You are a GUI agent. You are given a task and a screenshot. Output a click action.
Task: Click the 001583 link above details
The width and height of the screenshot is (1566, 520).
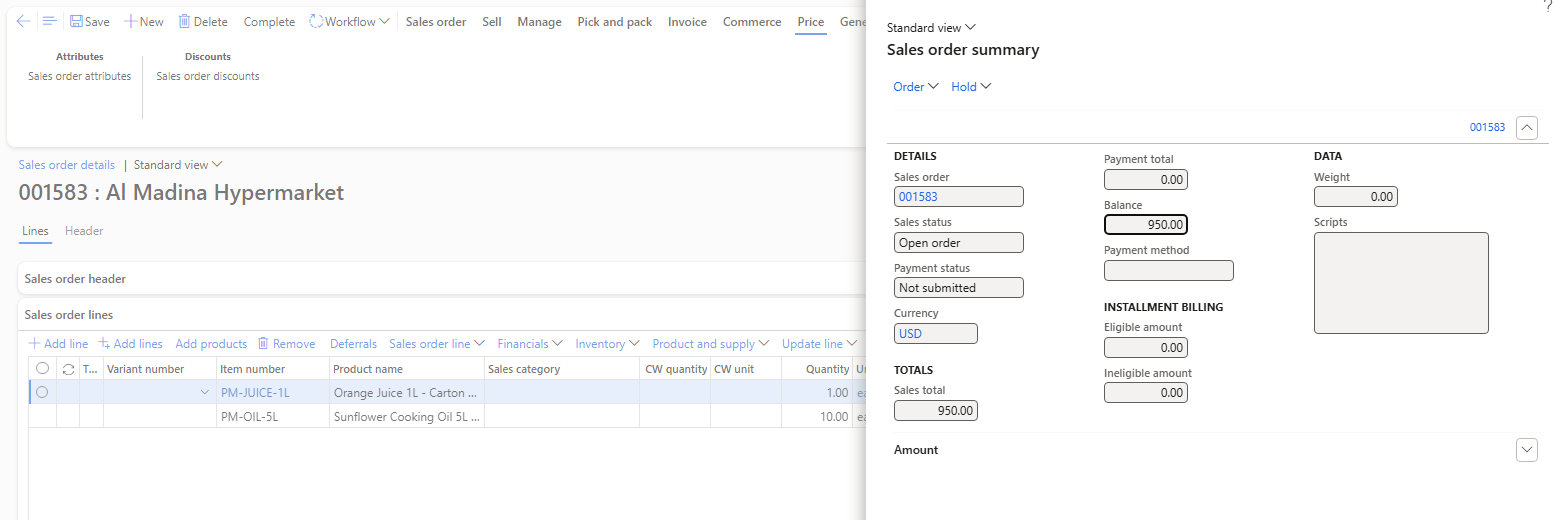coord(1487,128)
